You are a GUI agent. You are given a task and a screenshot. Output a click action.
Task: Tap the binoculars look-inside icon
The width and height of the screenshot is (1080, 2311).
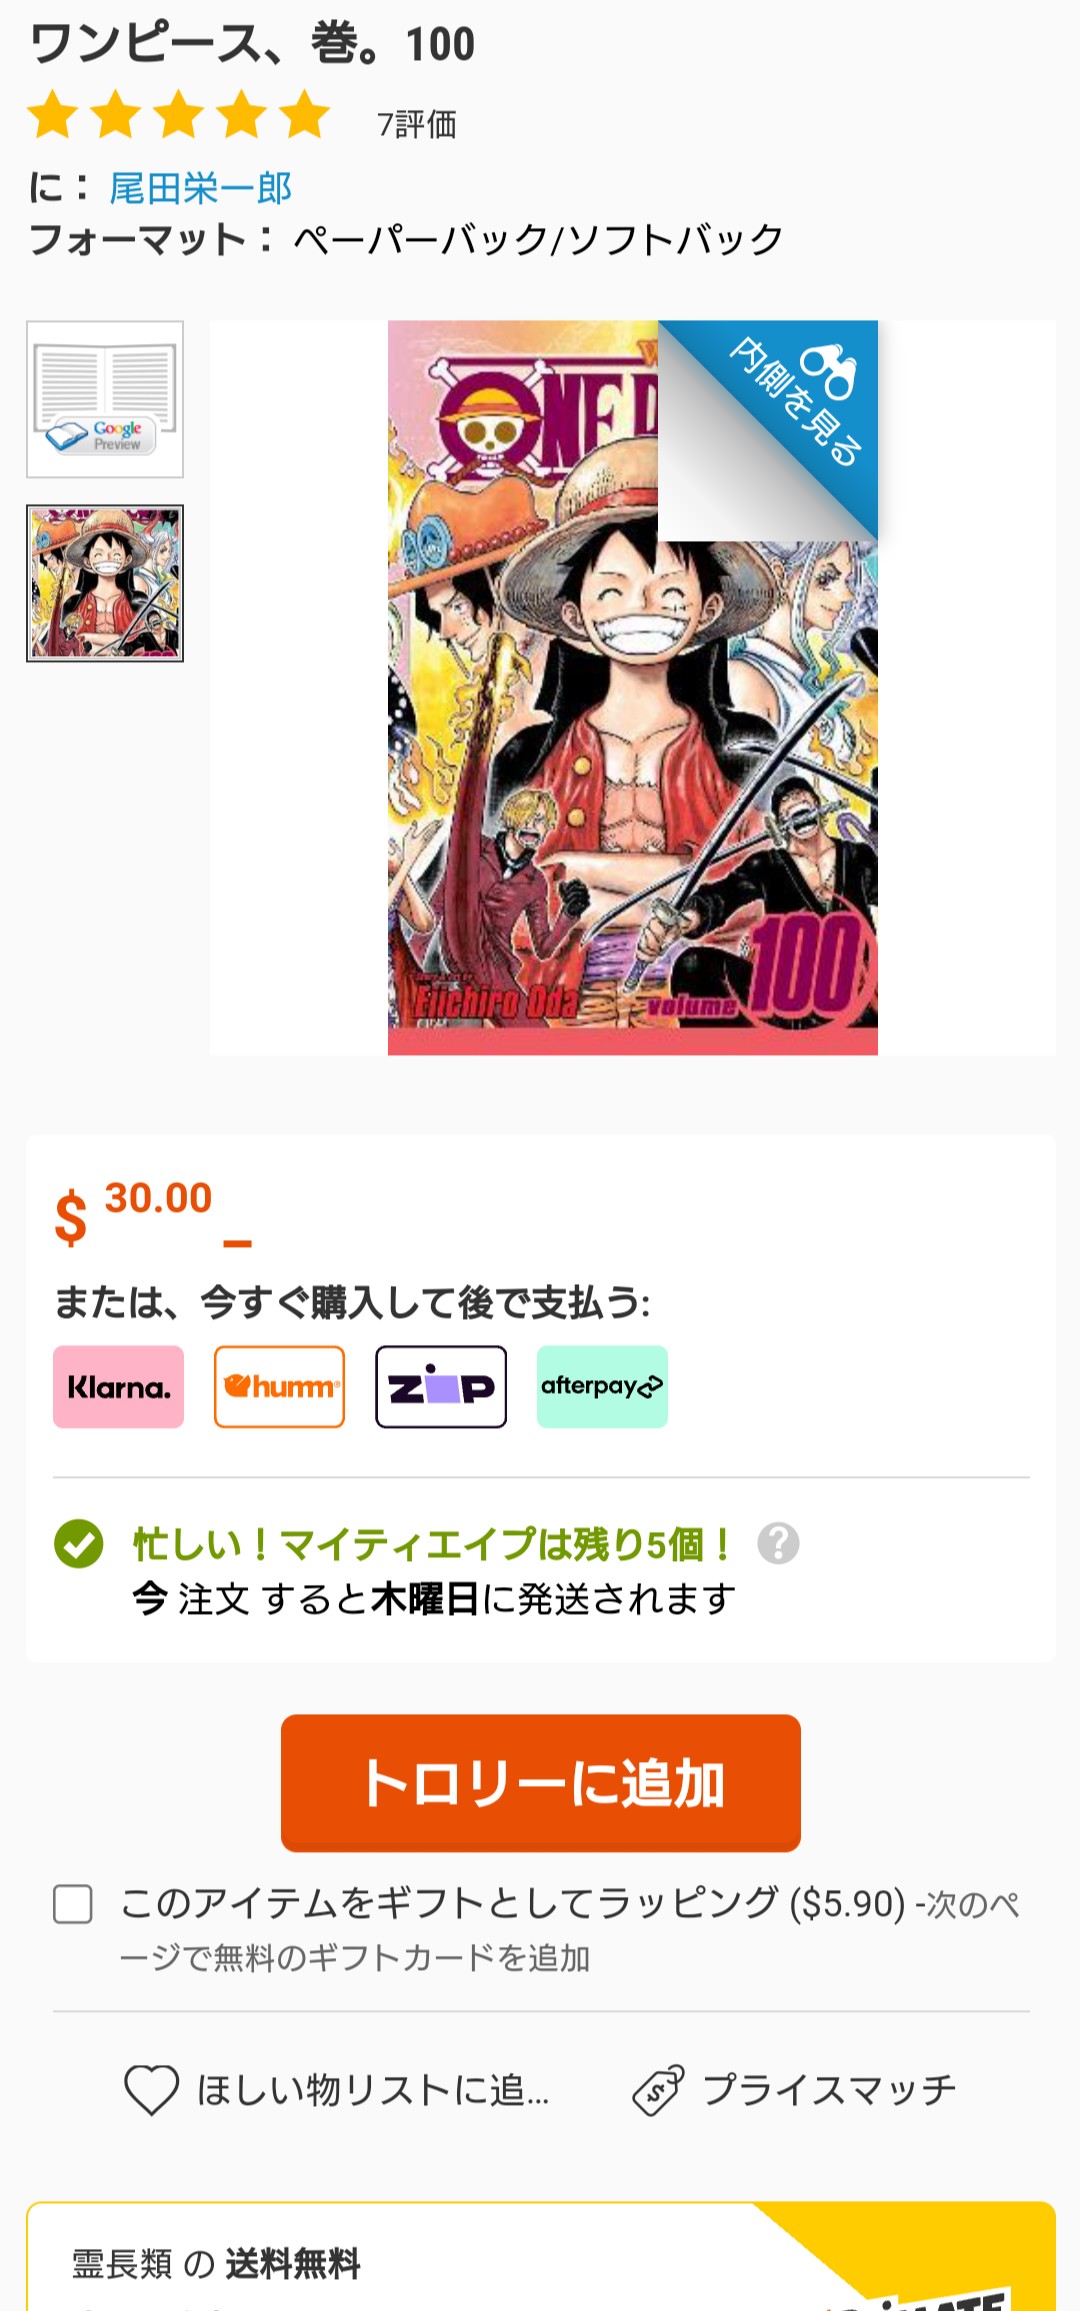pyautogui.click(x=828, y=371)
